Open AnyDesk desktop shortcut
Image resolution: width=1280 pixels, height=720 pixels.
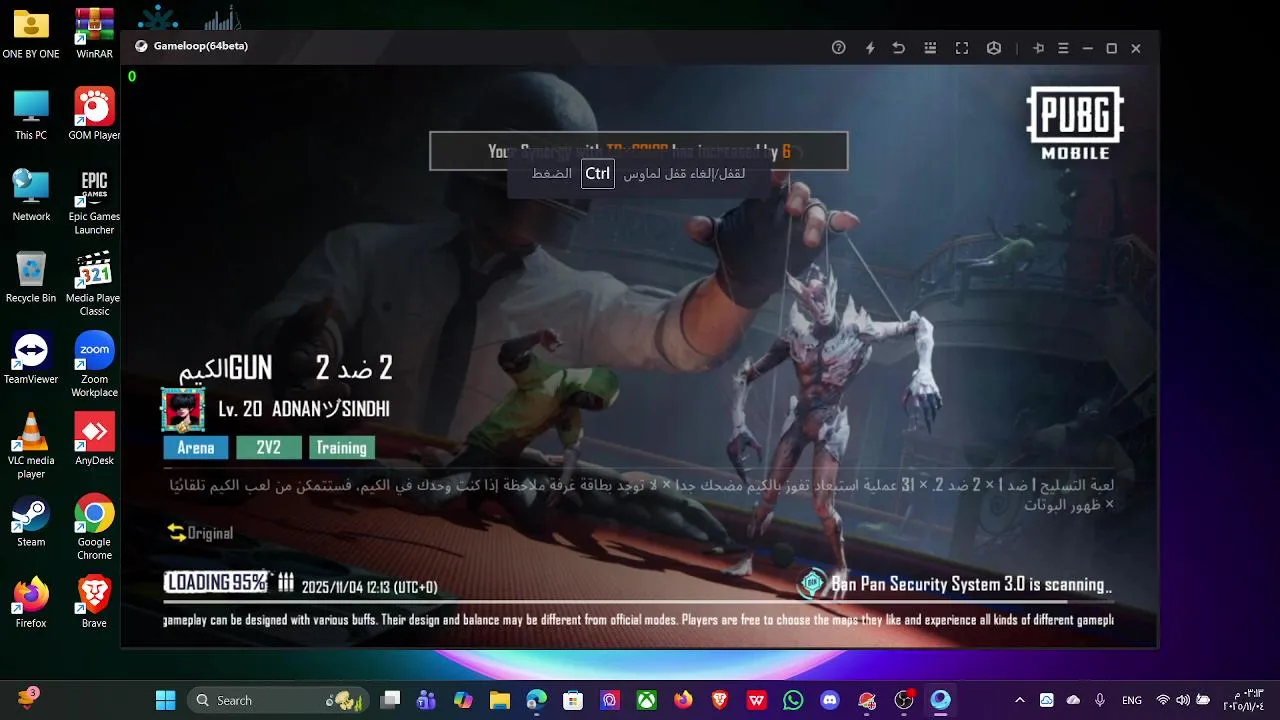[x=94, y=440]
